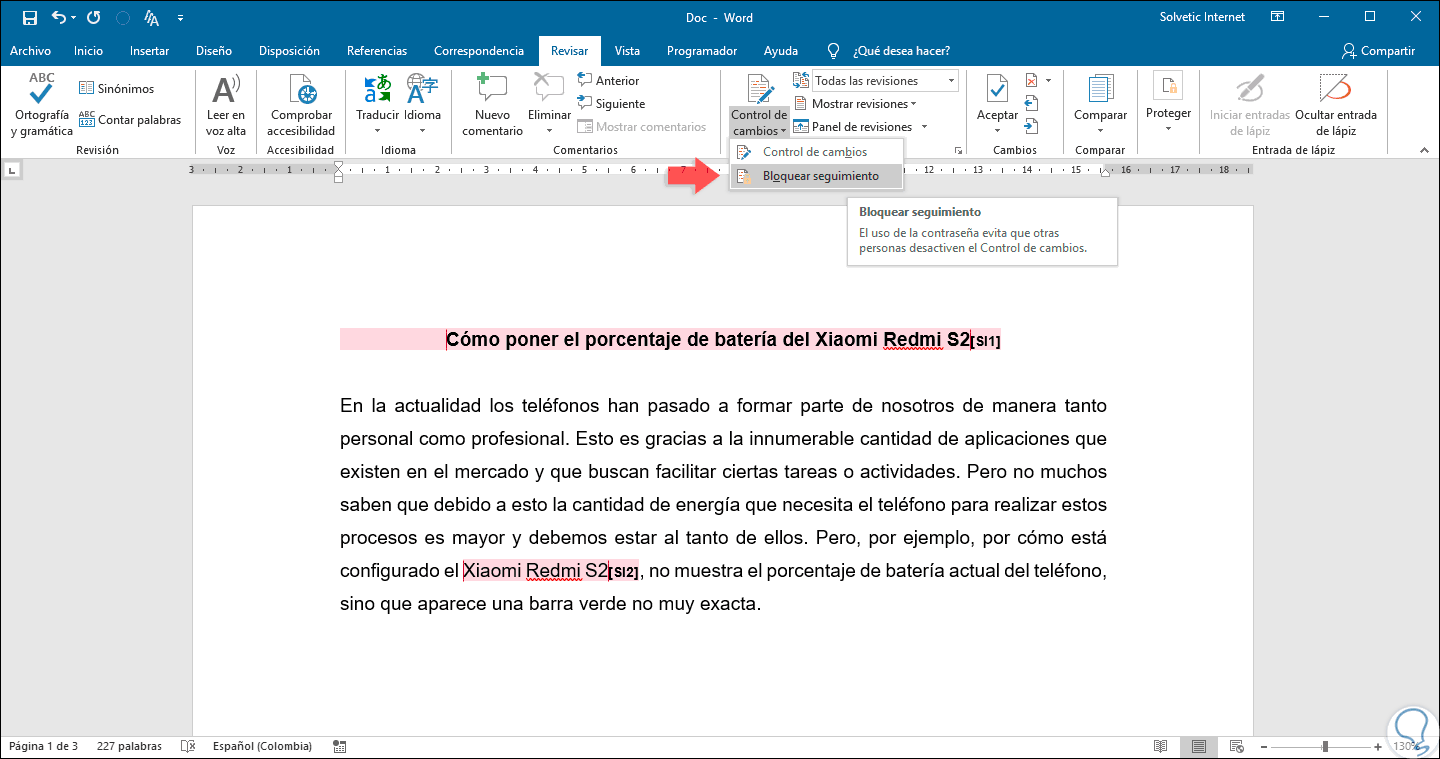Click the Save icon in quick access toolbar

30,18
